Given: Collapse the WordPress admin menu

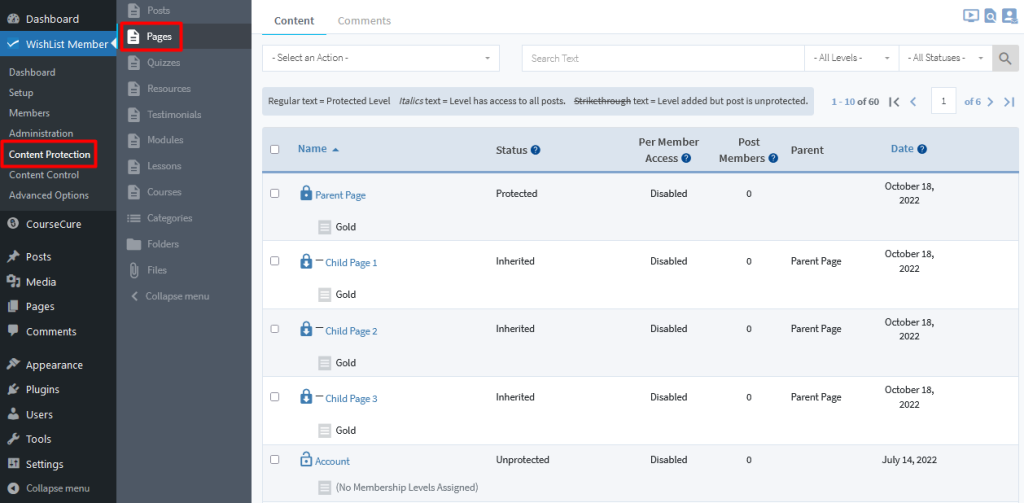Looking at the screenshot, I should (58, 488).
